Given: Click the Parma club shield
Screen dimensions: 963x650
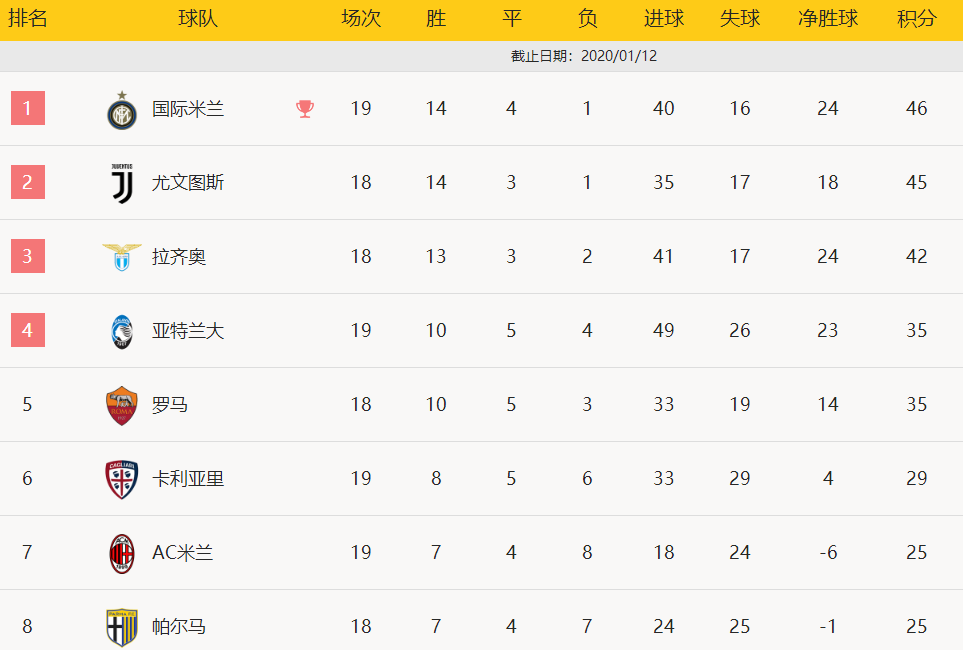Looking at the screenshot, I should pyautogui.click(x=122, y=628).
